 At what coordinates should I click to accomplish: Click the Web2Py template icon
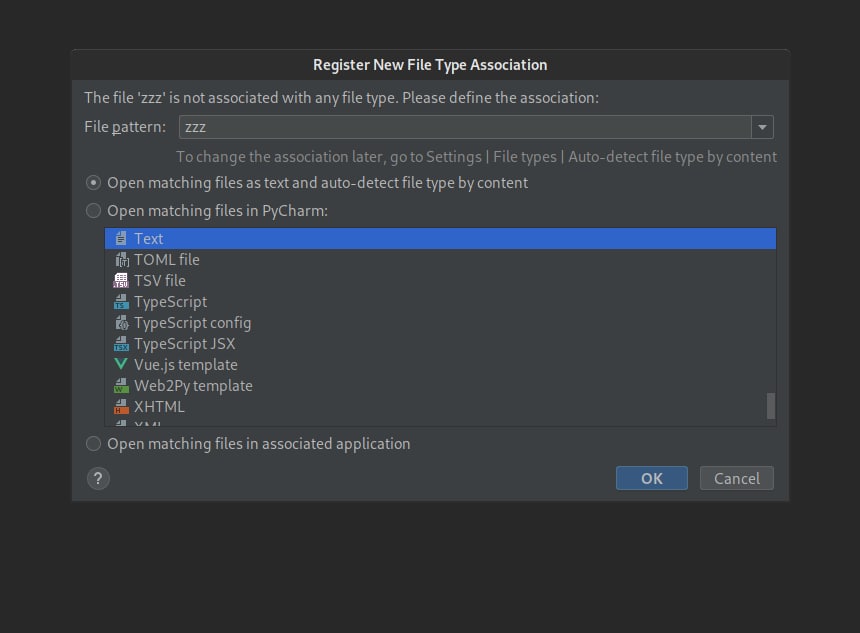pos(121,386)
